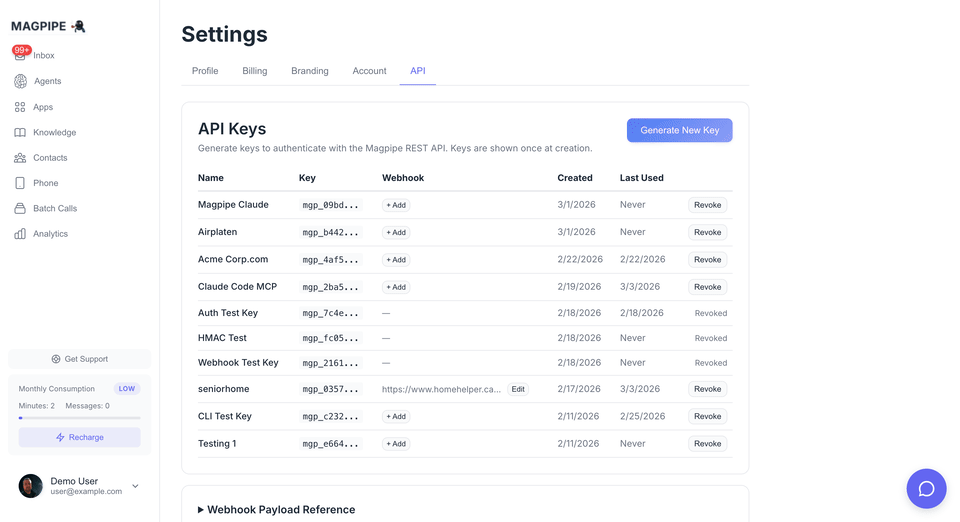960x522 pixels.
Task: Click the Get Support lifebuoy icon
Action: coord(56,359)
